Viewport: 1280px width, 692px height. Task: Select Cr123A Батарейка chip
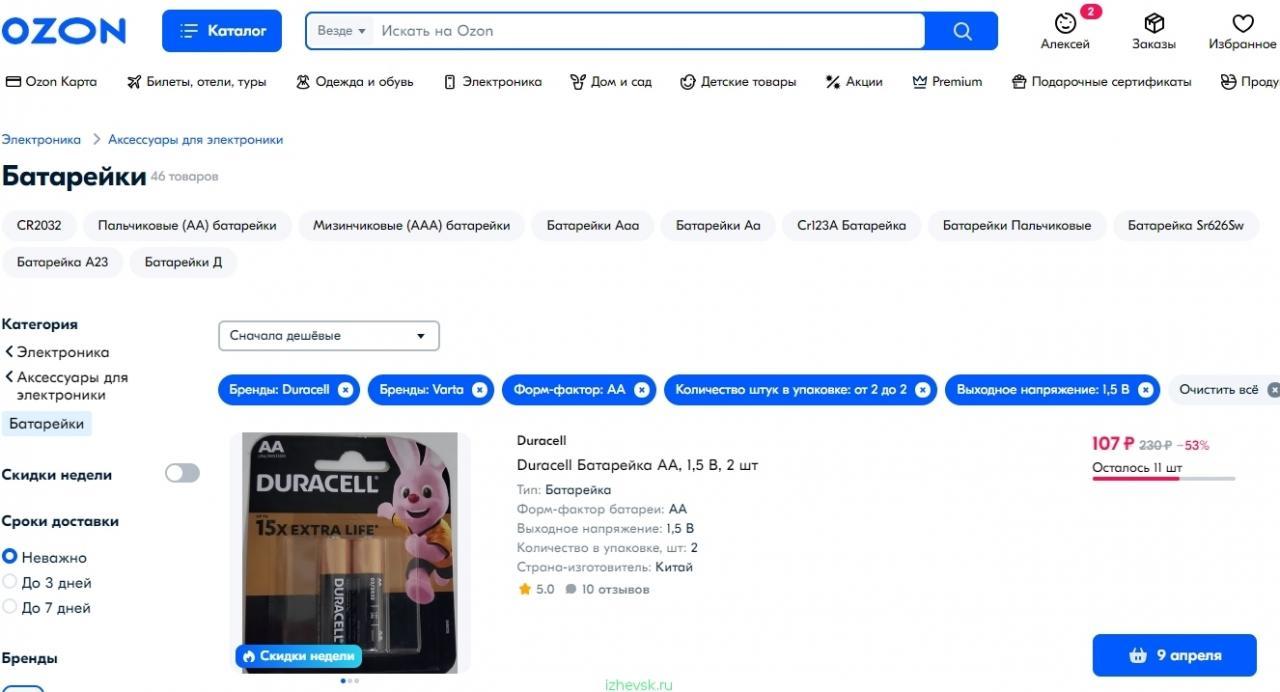pos(852,226)
